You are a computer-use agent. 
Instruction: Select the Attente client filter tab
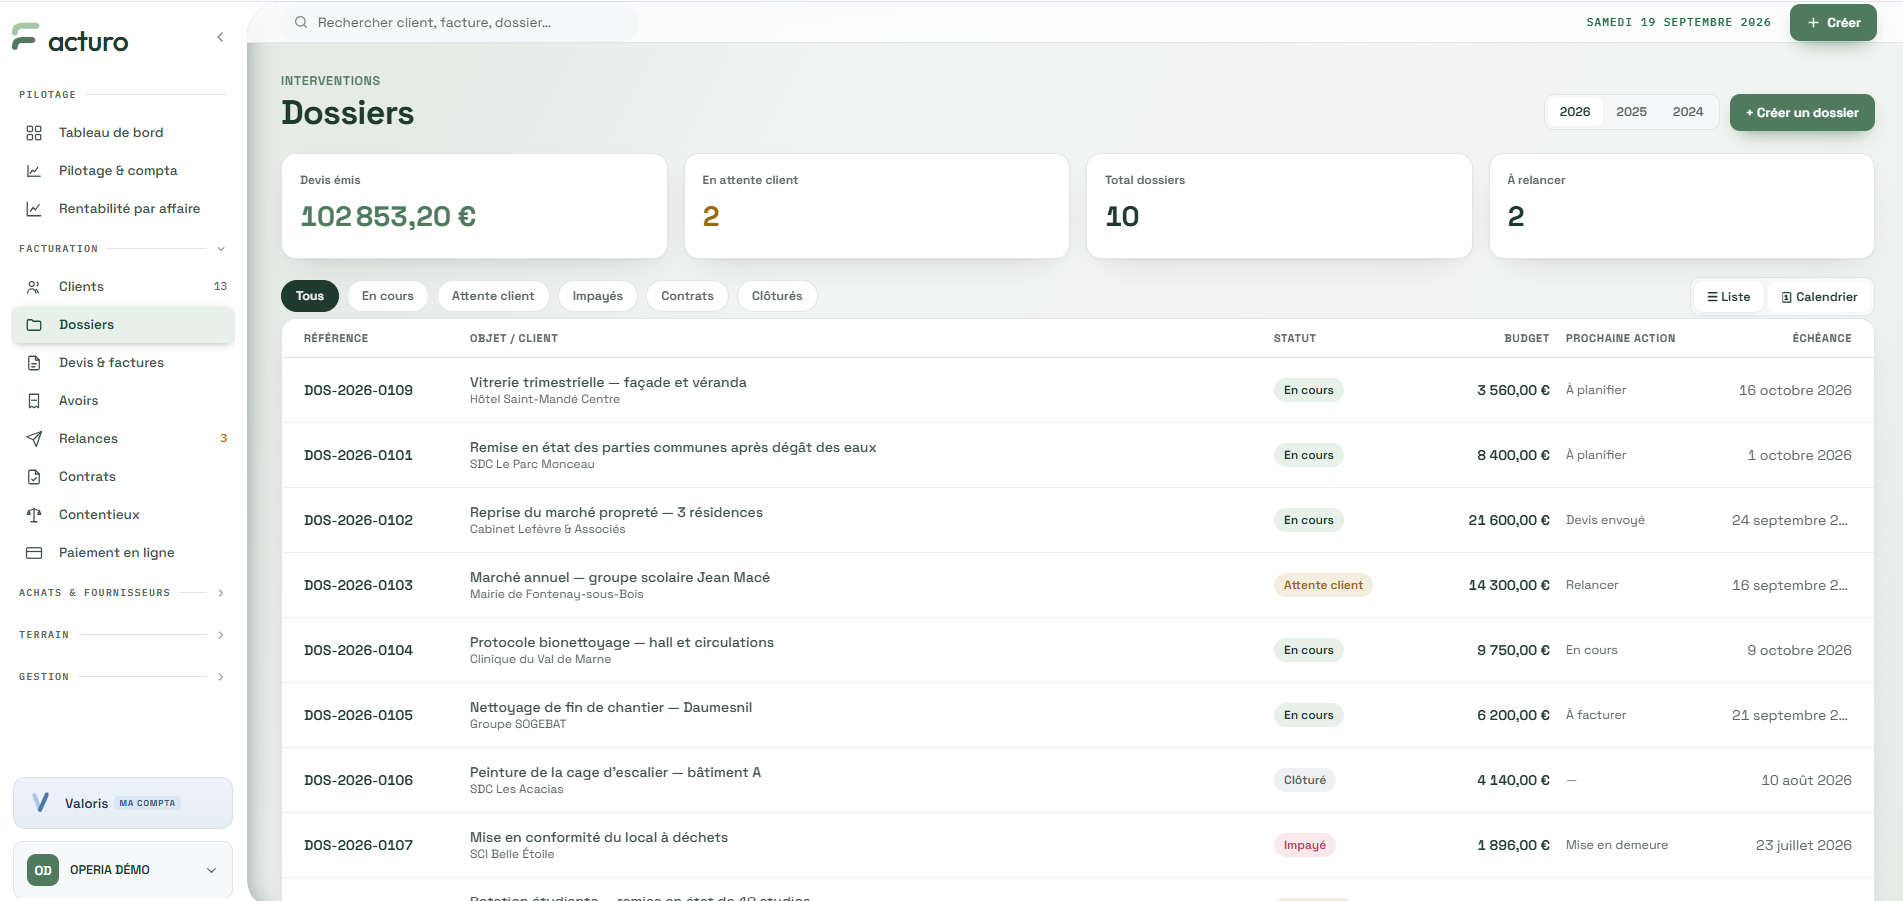[493, 296]
